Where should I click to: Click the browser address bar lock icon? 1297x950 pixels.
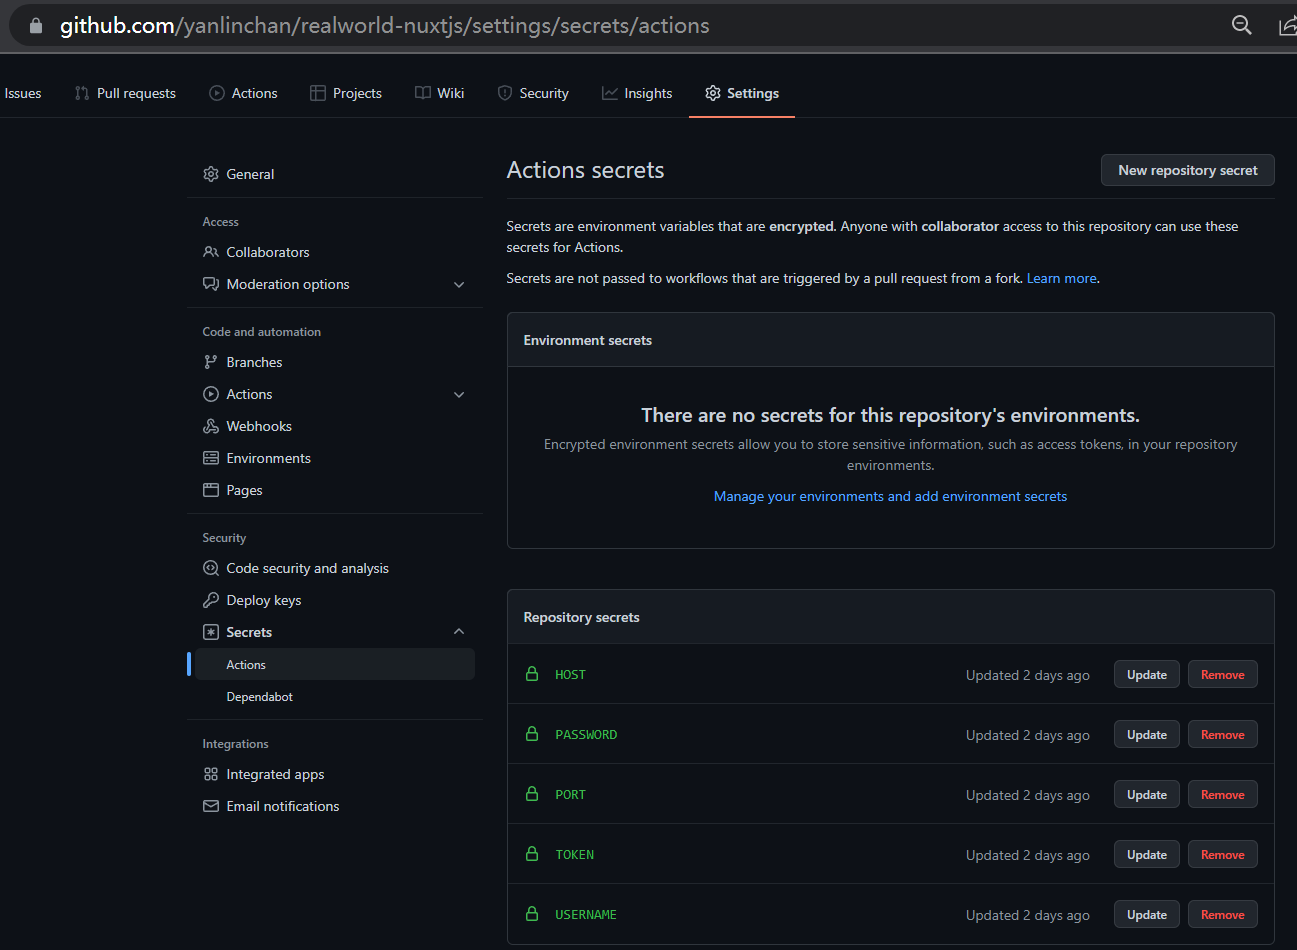point(36,26)
